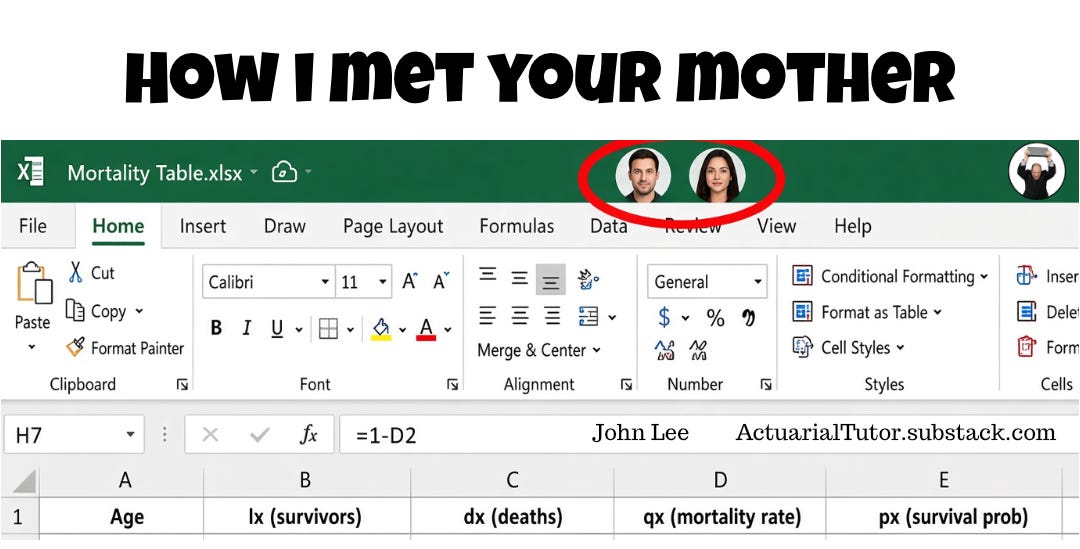The height and width of the screenshot is (549, 1080).
Task: Toggle the wrap text icon
Action: (589, 316)
